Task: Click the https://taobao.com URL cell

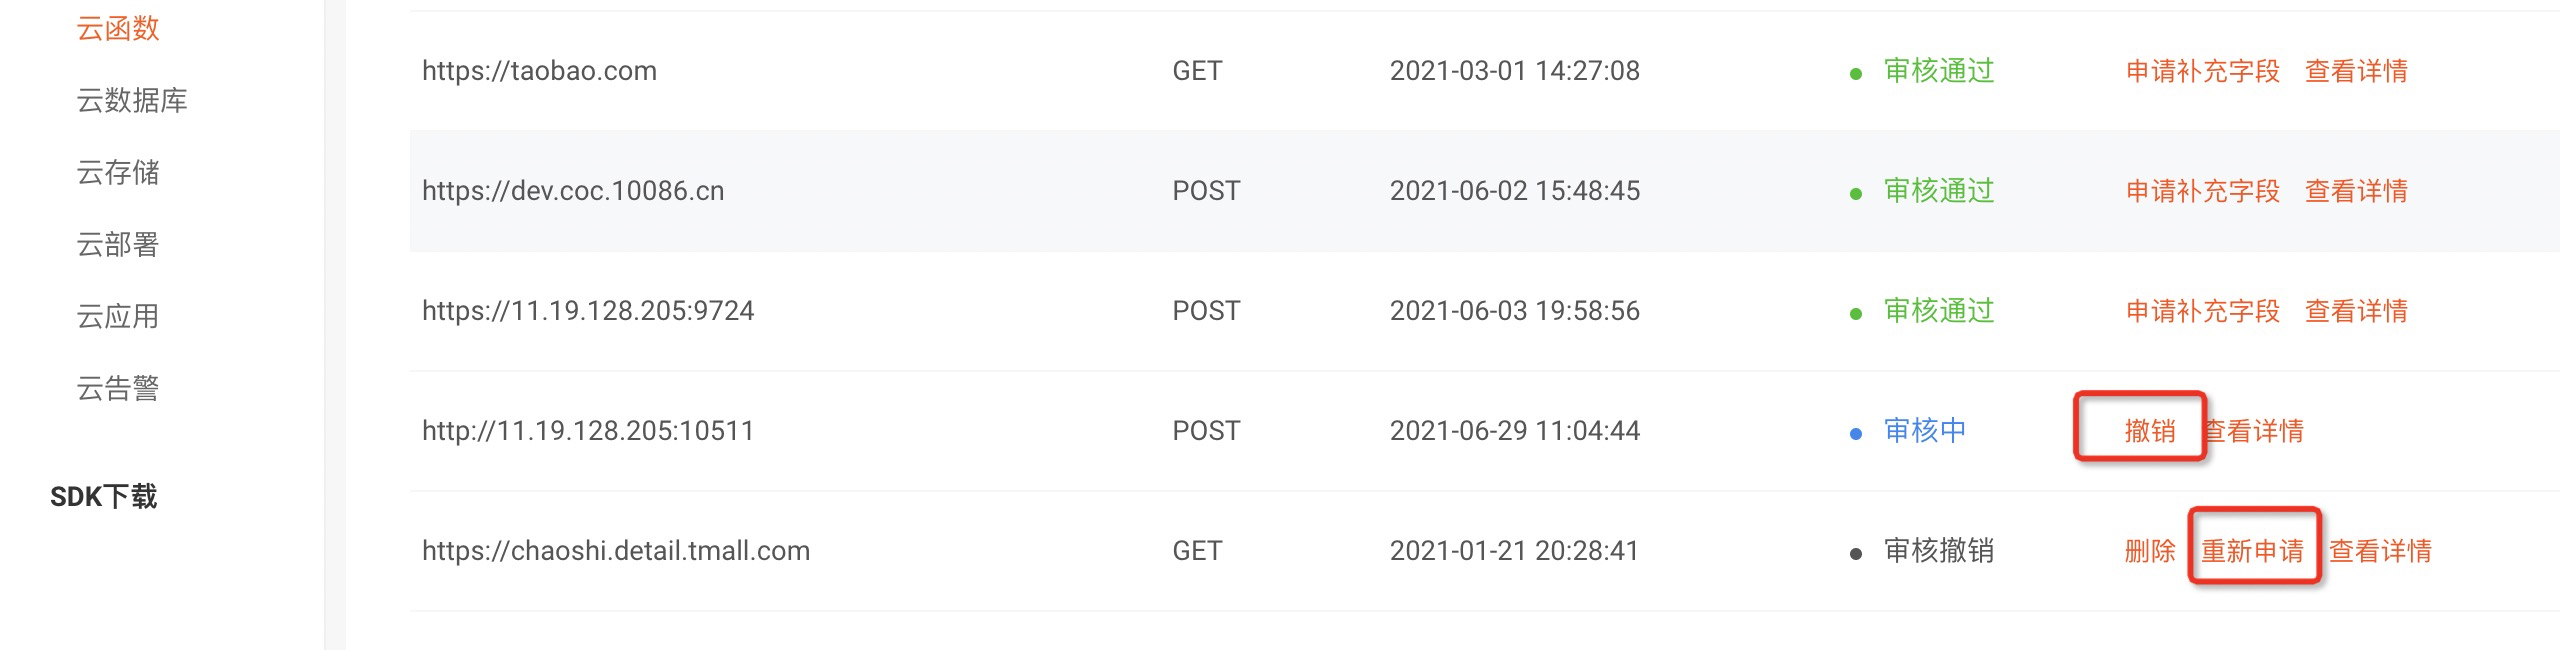Action: tap(540, 71)
